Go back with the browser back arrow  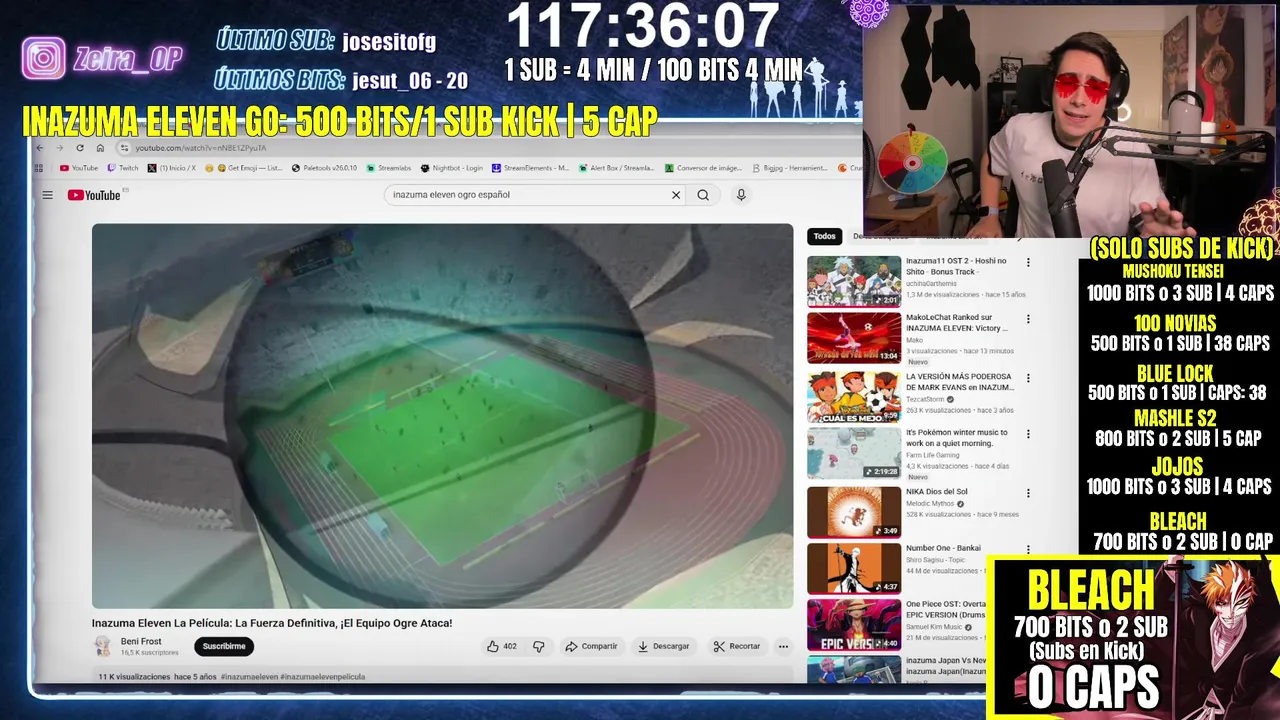(40, 148)
